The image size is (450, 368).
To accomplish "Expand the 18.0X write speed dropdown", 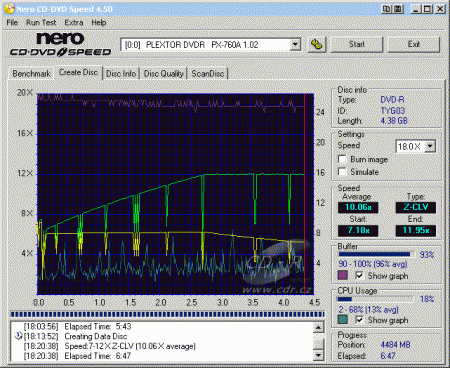I will [430, 146].
